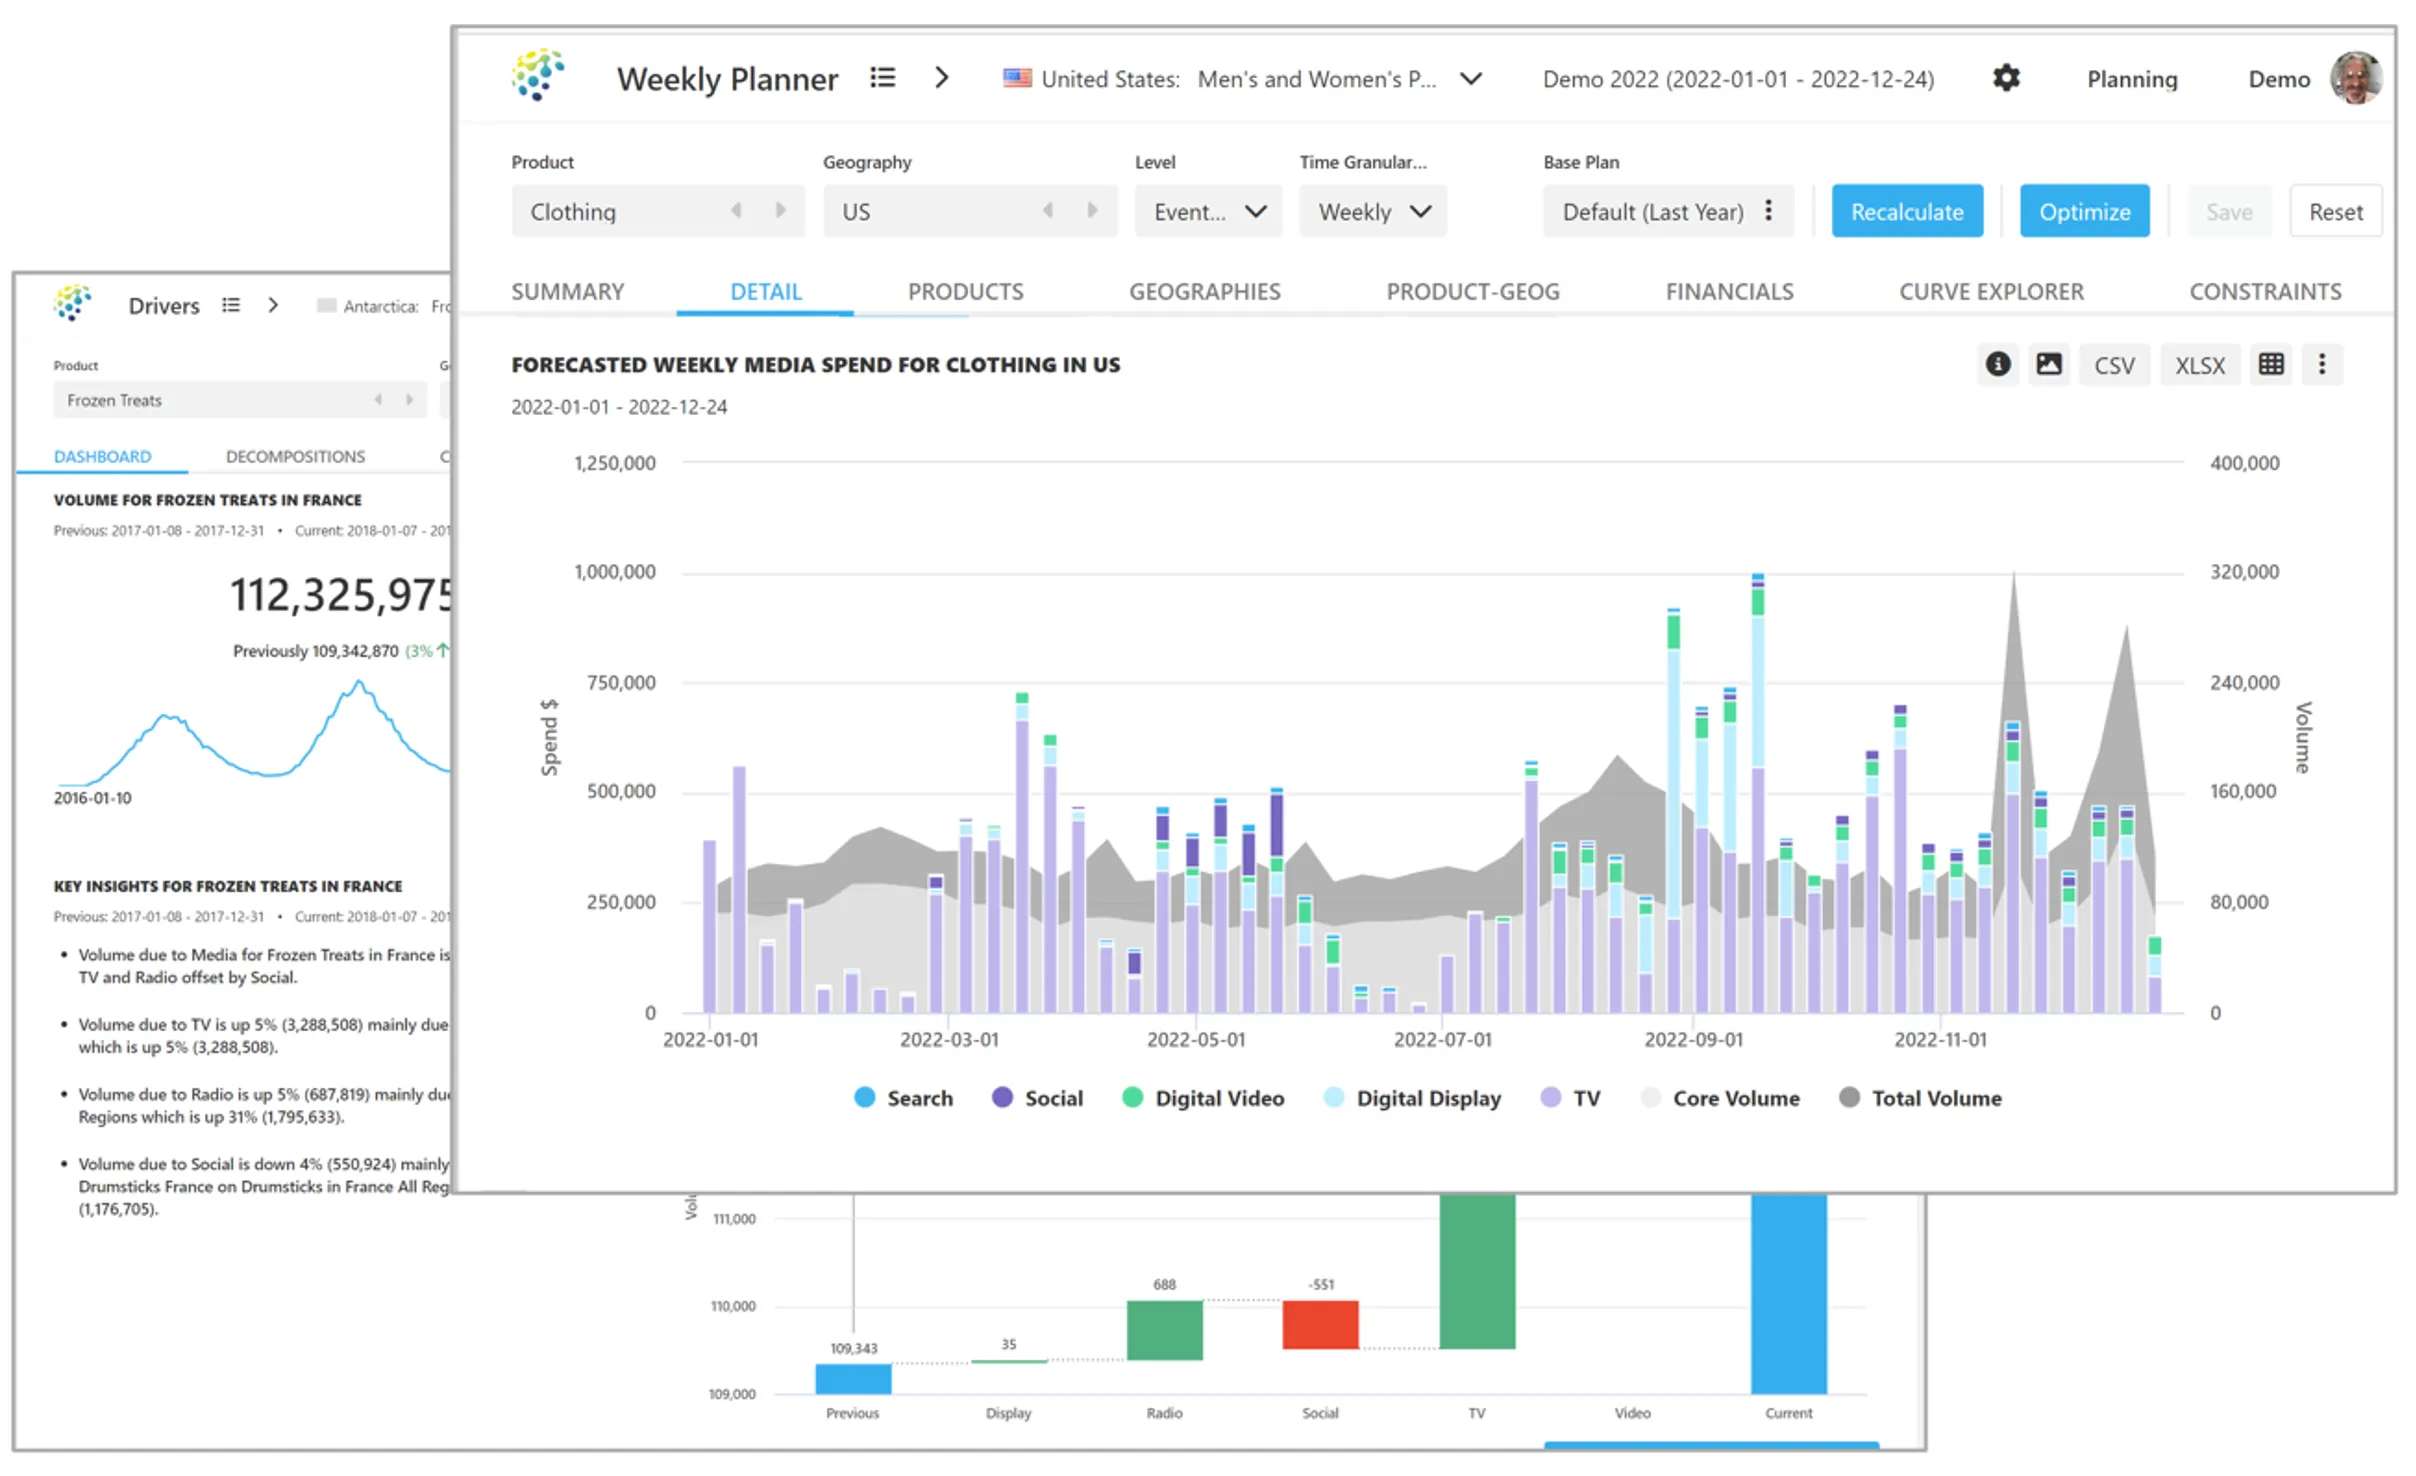
Task: Open the Base Plan kebab menu icon
Action: (1768, 211)
